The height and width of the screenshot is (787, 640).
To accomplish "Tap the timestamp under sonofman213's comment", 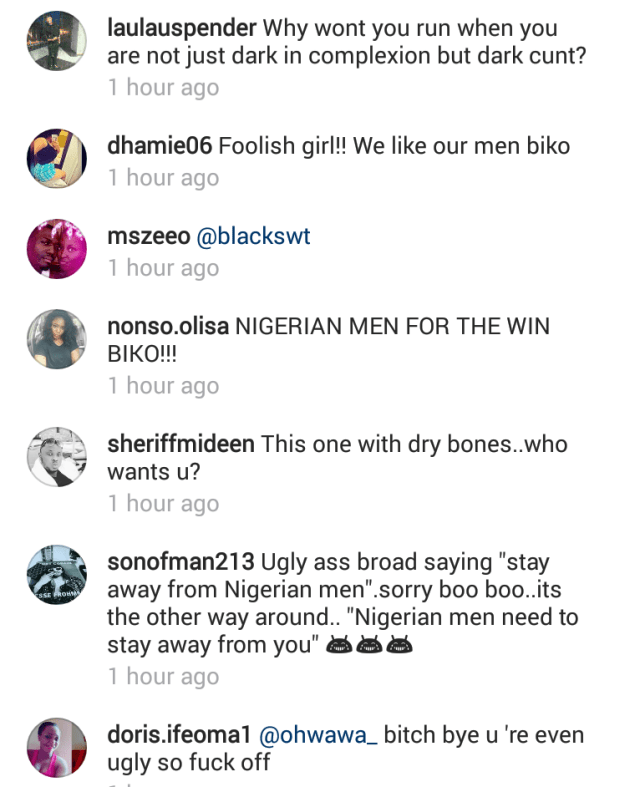I will [x=163, y=676].
